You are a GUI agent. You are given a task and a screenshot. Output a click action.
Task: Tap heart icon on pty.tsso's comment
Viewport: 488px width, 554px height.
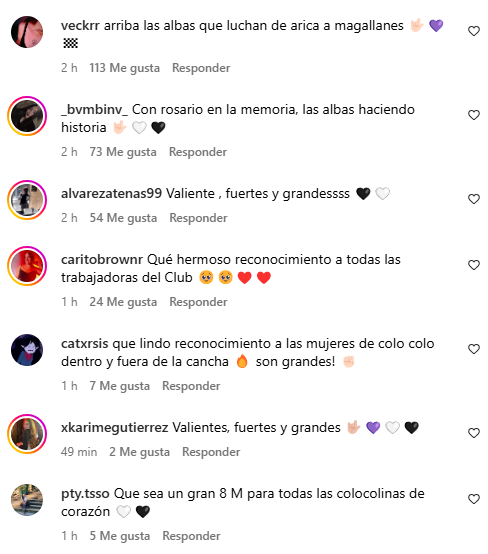474,499
